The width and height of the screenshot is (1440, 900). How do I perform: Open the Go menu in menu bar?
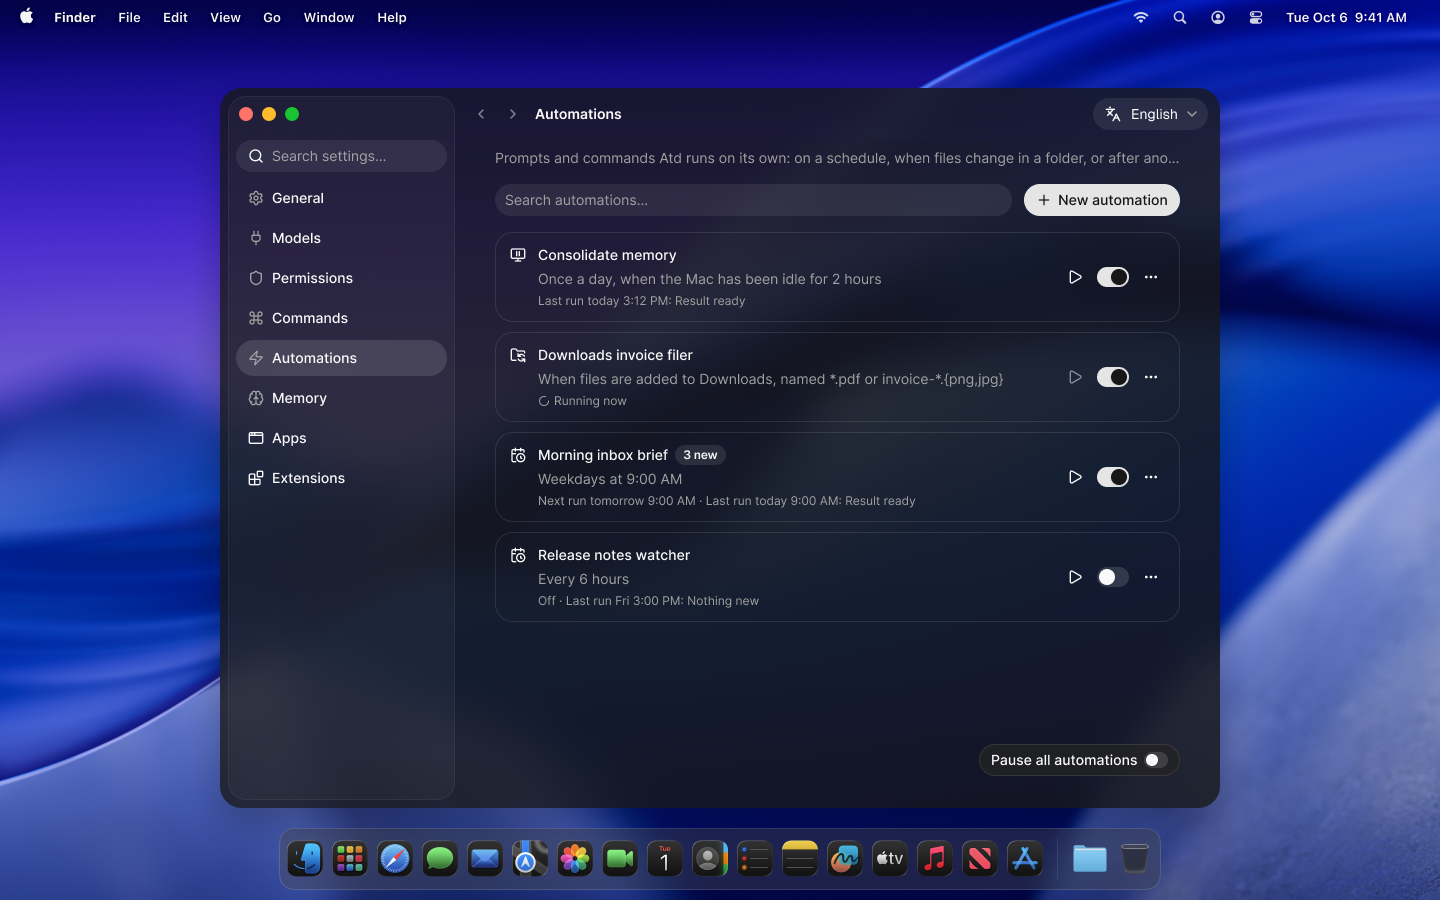tap(272, 17)
